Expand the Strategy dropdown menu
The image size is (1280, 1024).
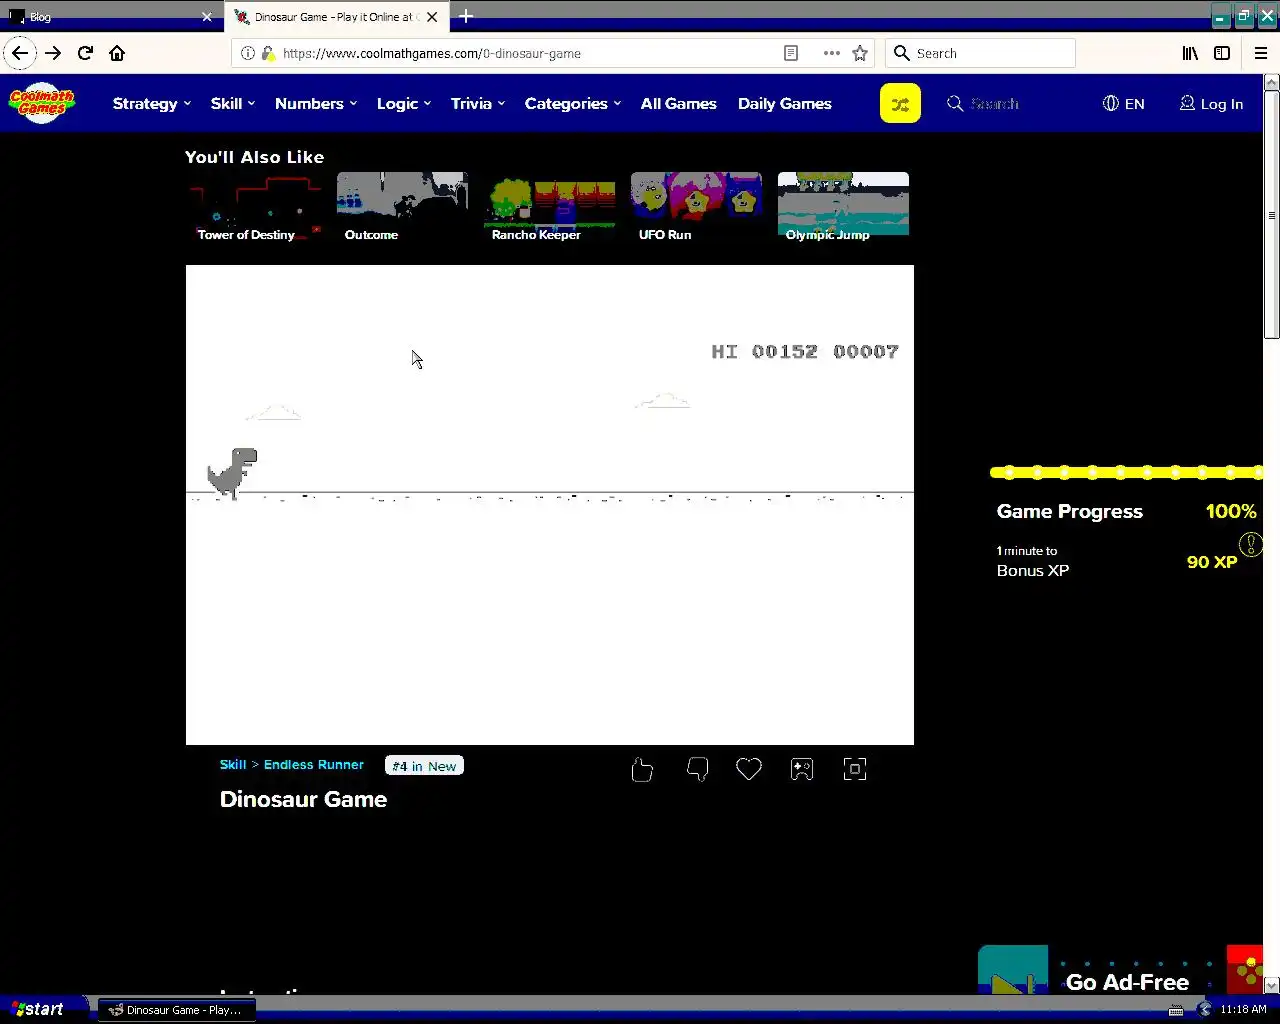click(152, 103)
